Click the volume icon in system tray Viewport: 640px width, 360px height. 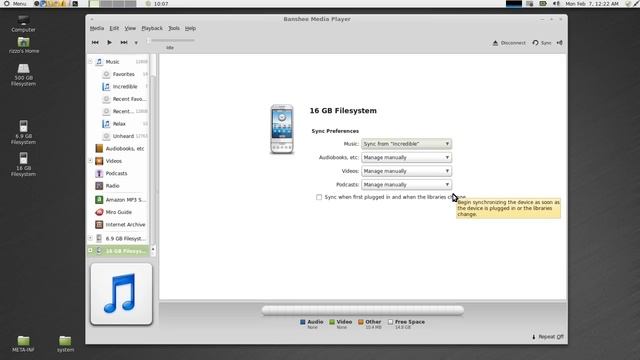pyautogui.click(x=556, y=3)
